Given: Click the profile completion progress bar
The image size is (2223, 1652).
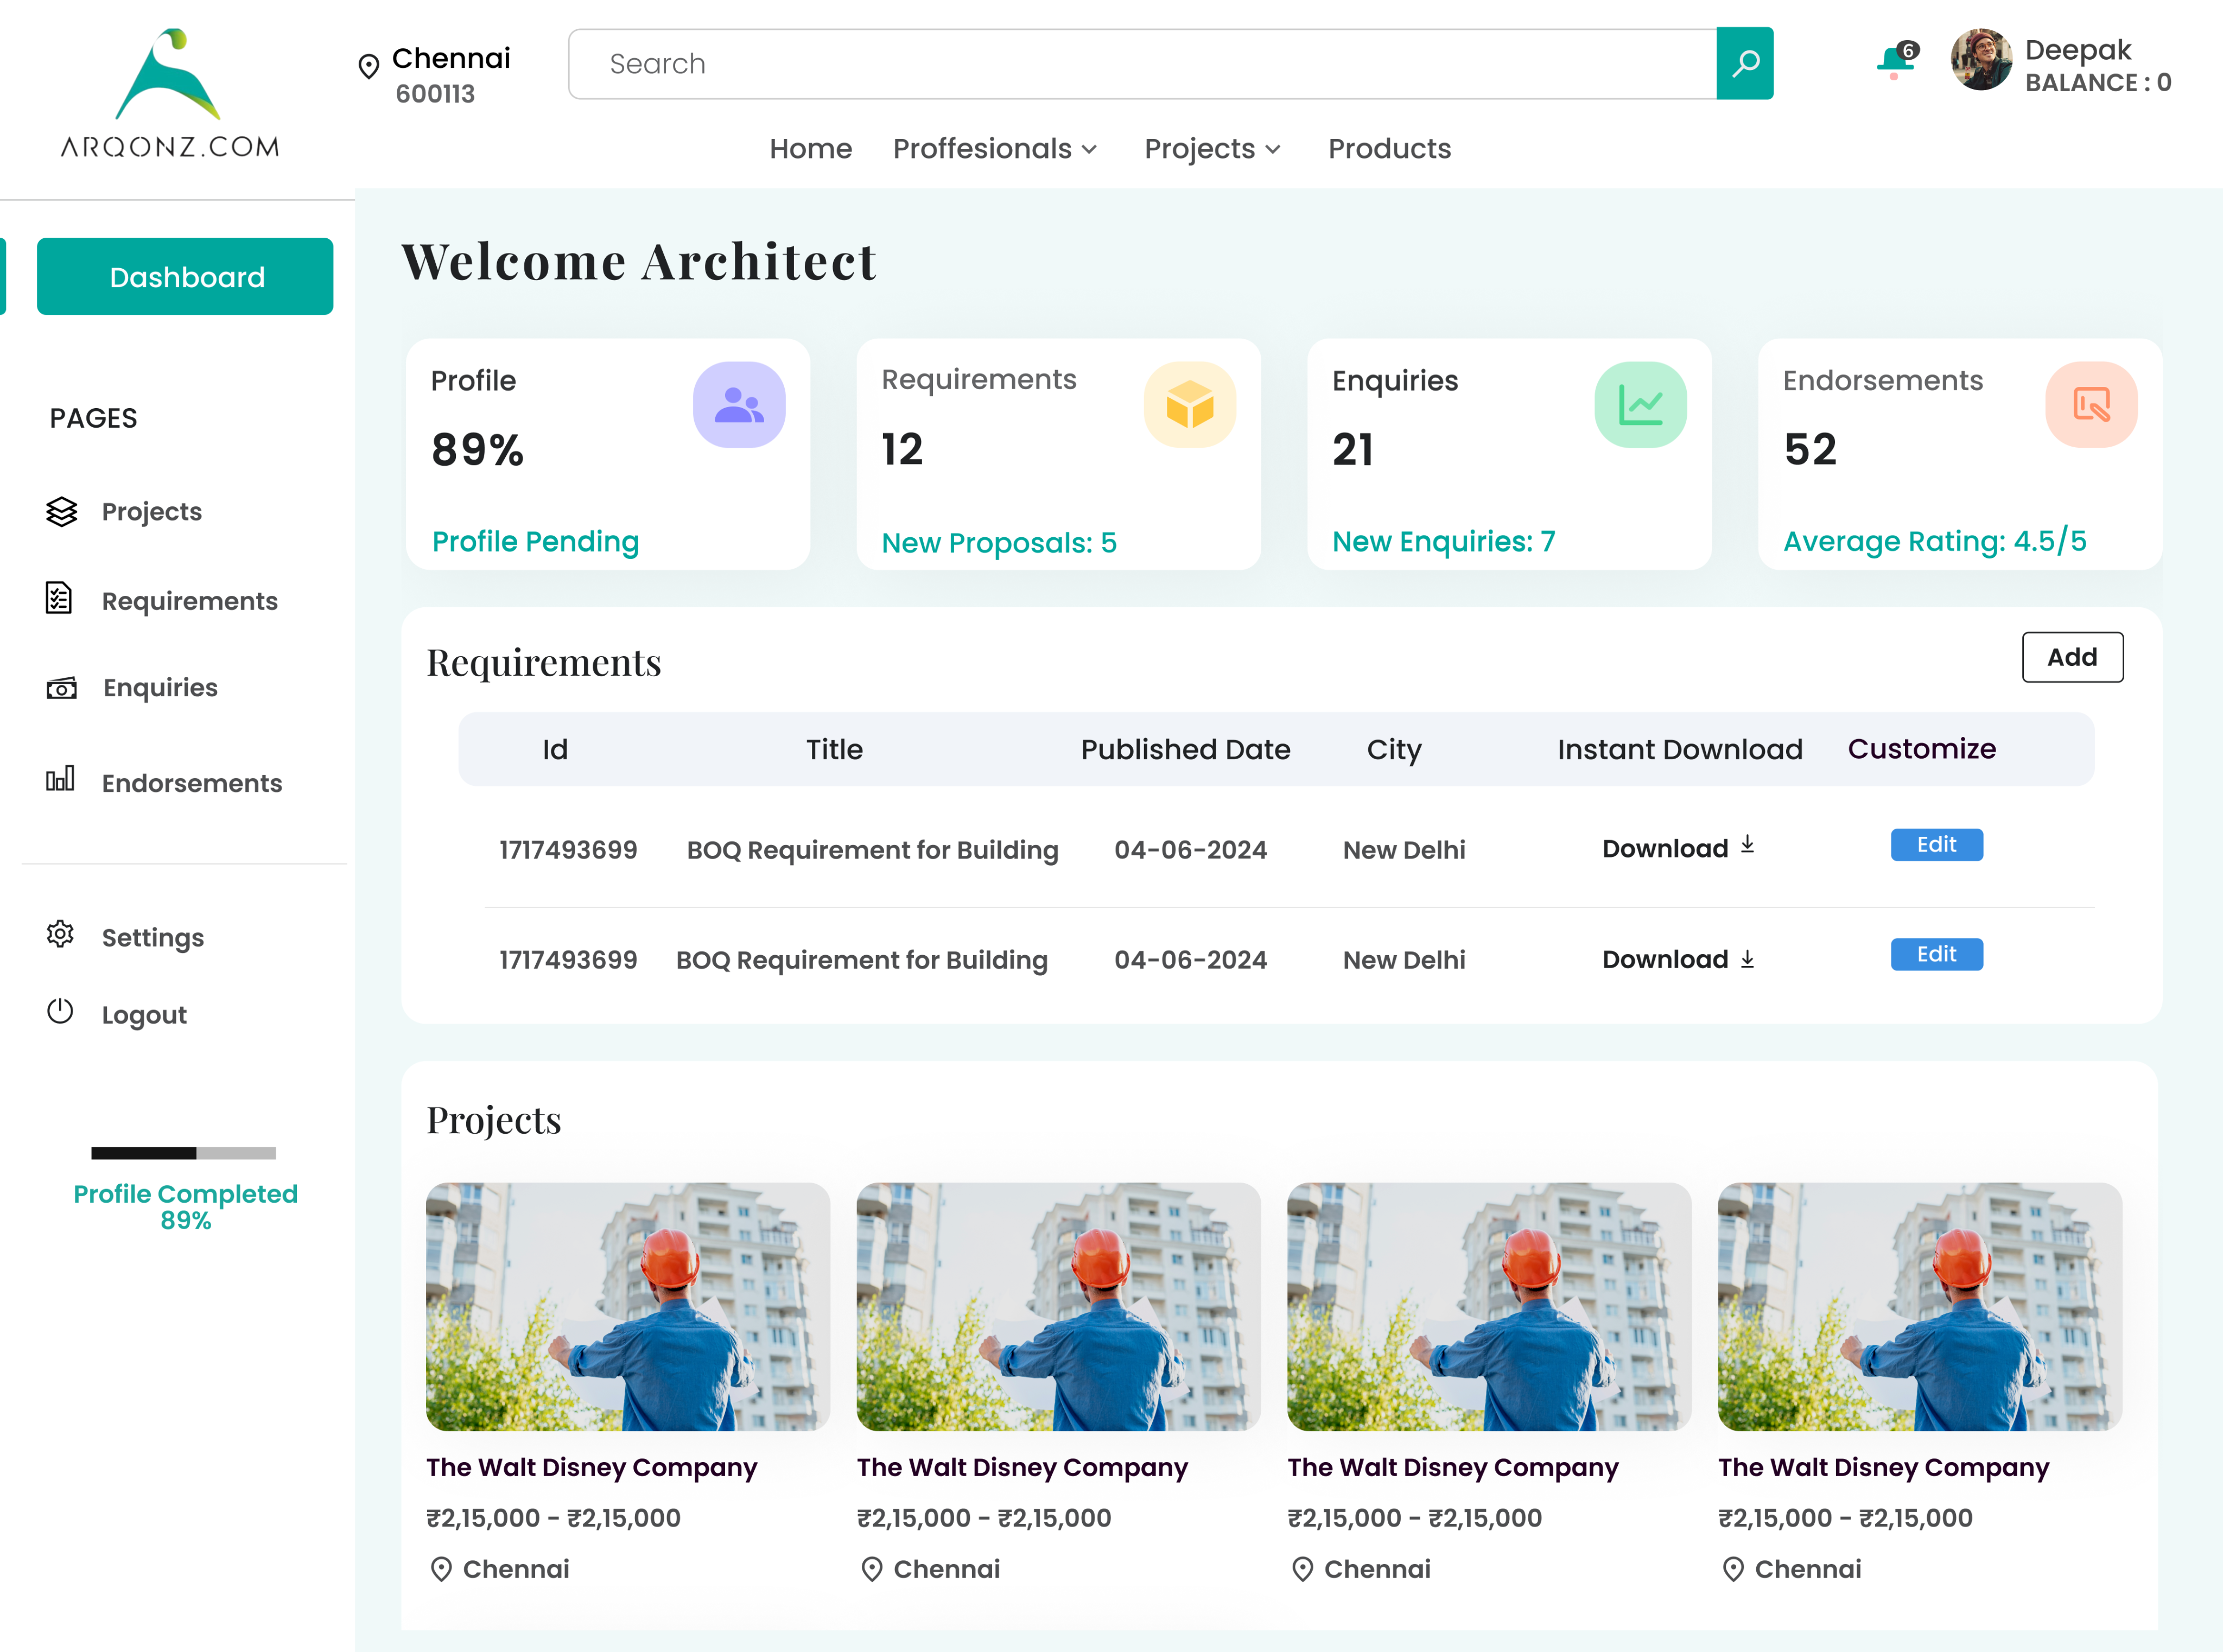Looking at the screenshot, I should pyautogui.click(x=184, y=1153).
